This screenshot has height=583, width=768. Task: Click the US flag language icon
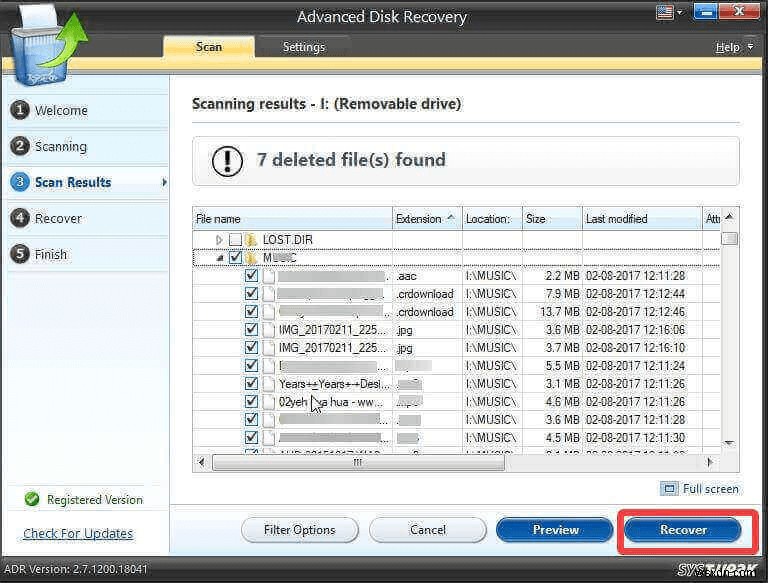click(x=663, y=13)
